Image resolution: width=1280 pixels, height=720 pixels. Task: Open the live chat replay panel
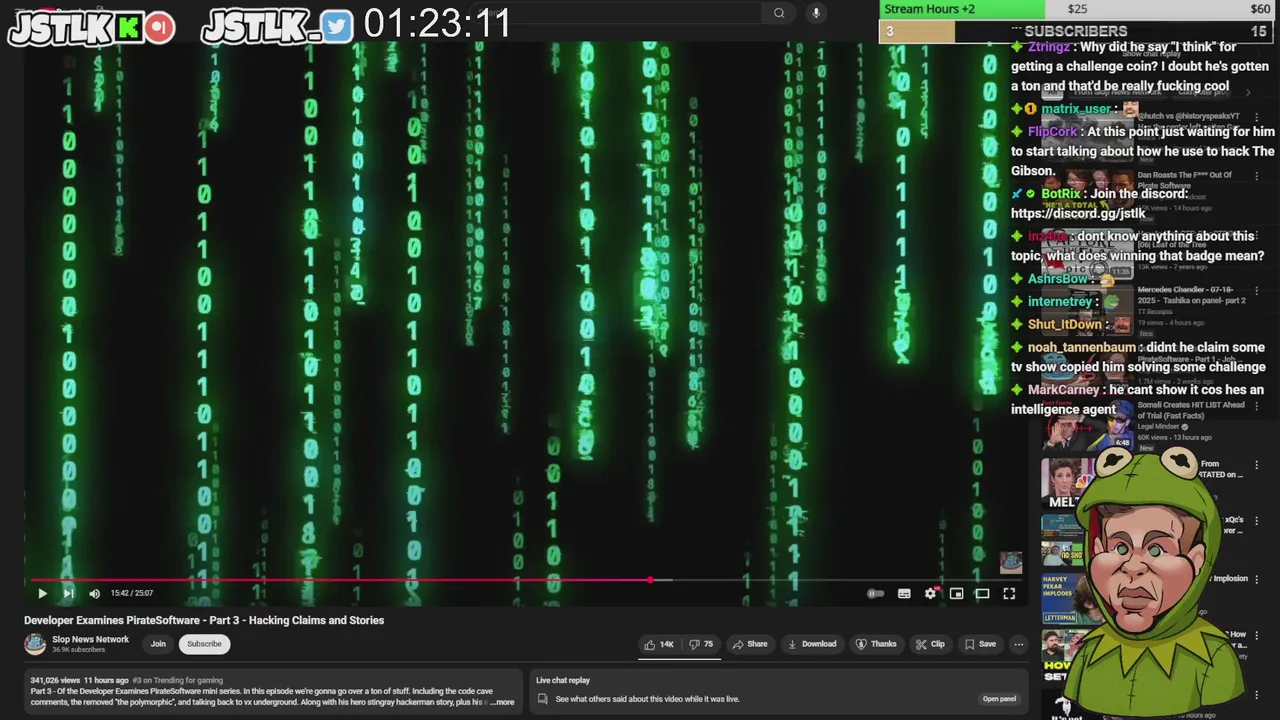[999, 699]
